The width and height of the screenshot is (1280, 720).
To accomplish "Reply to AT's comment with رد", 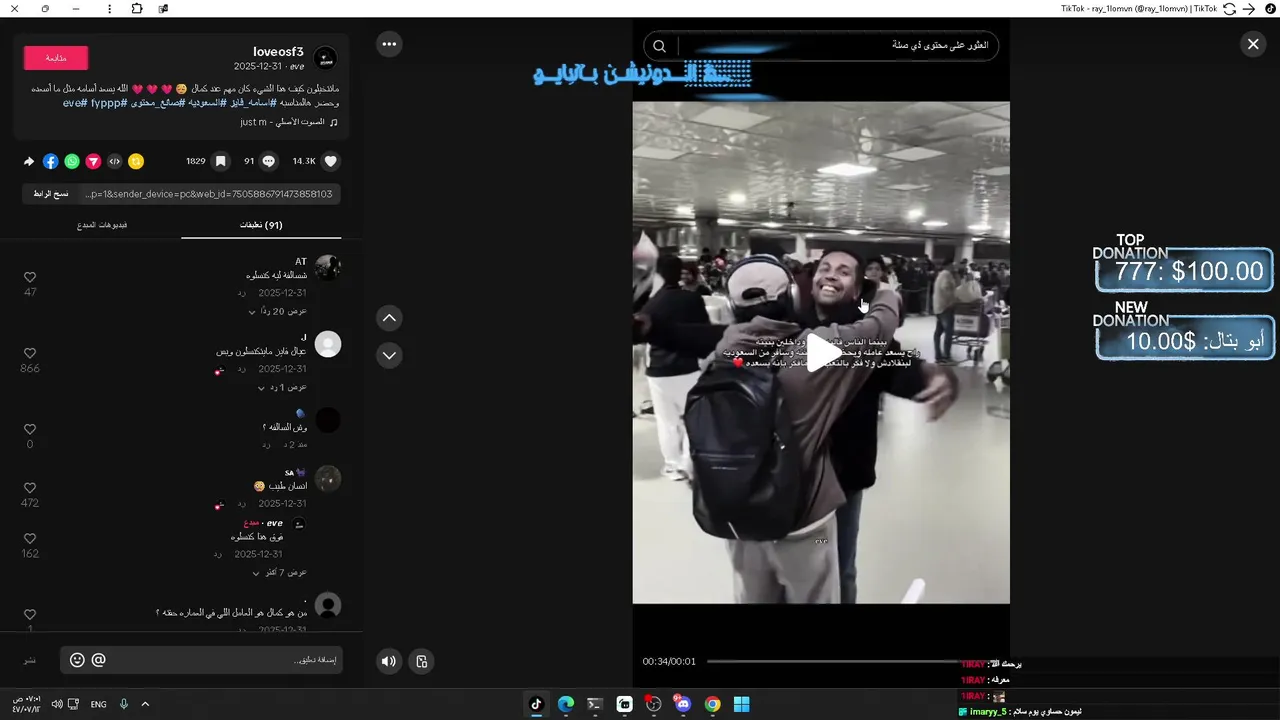I will (242, 293).
